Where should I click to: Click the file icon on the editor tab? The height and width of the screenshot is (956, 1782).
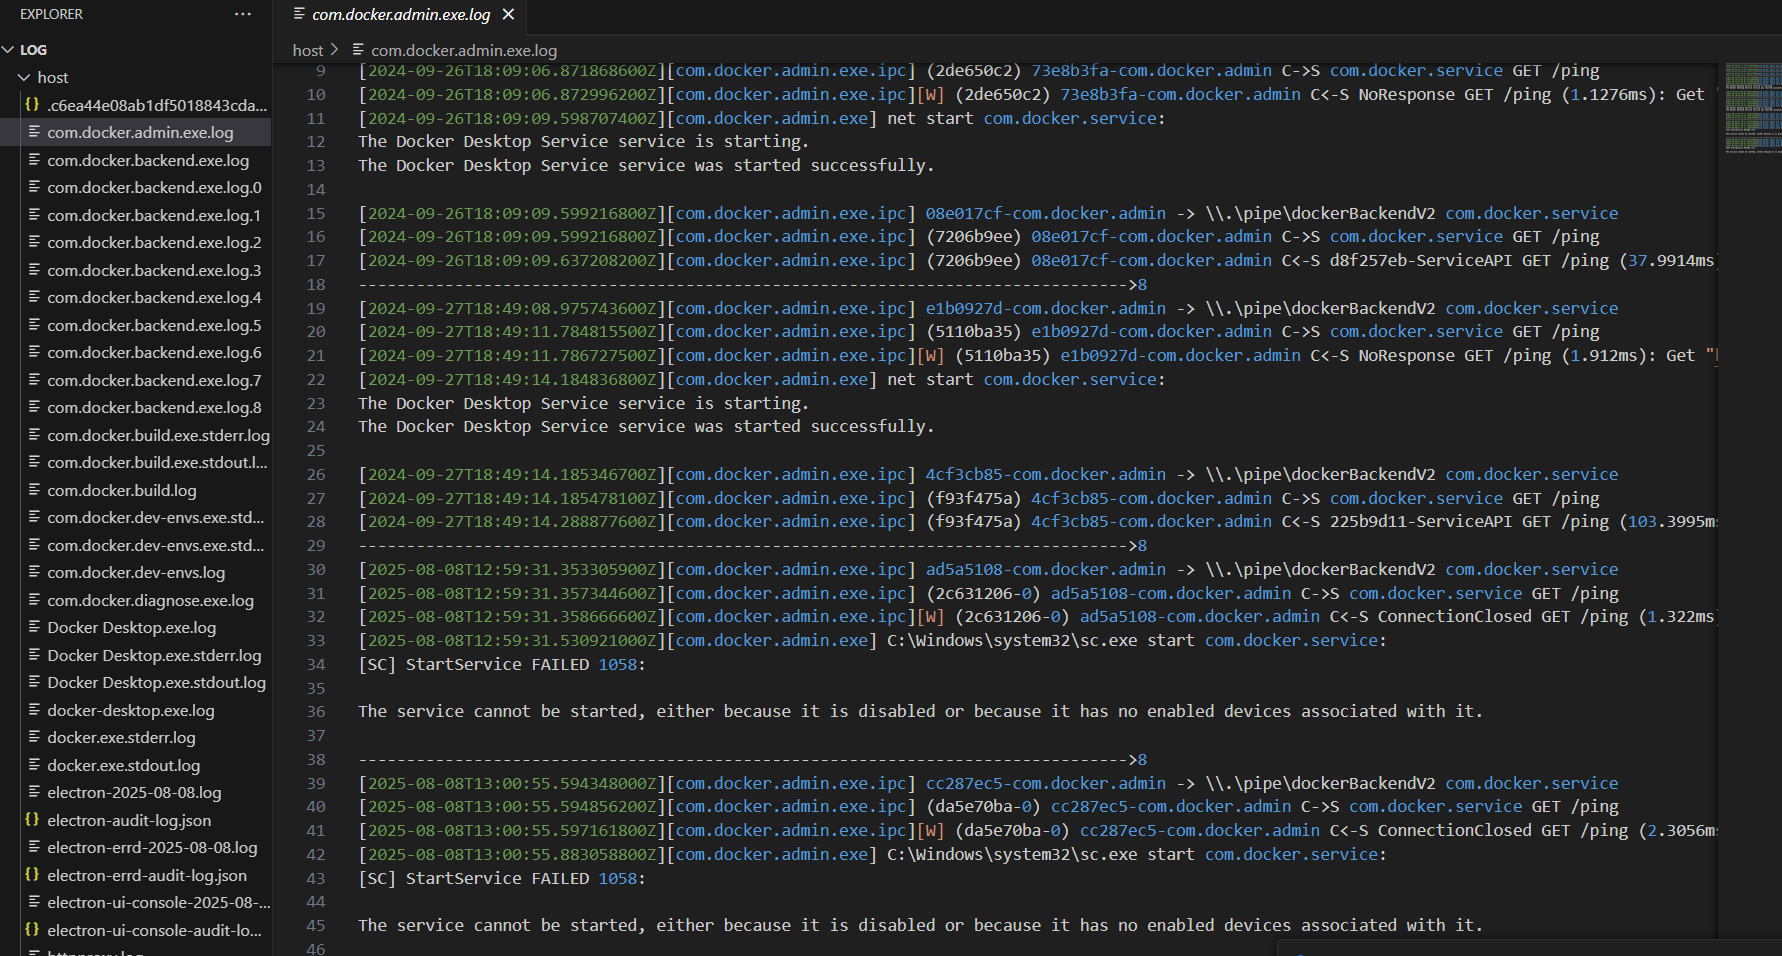coord(298,15)
